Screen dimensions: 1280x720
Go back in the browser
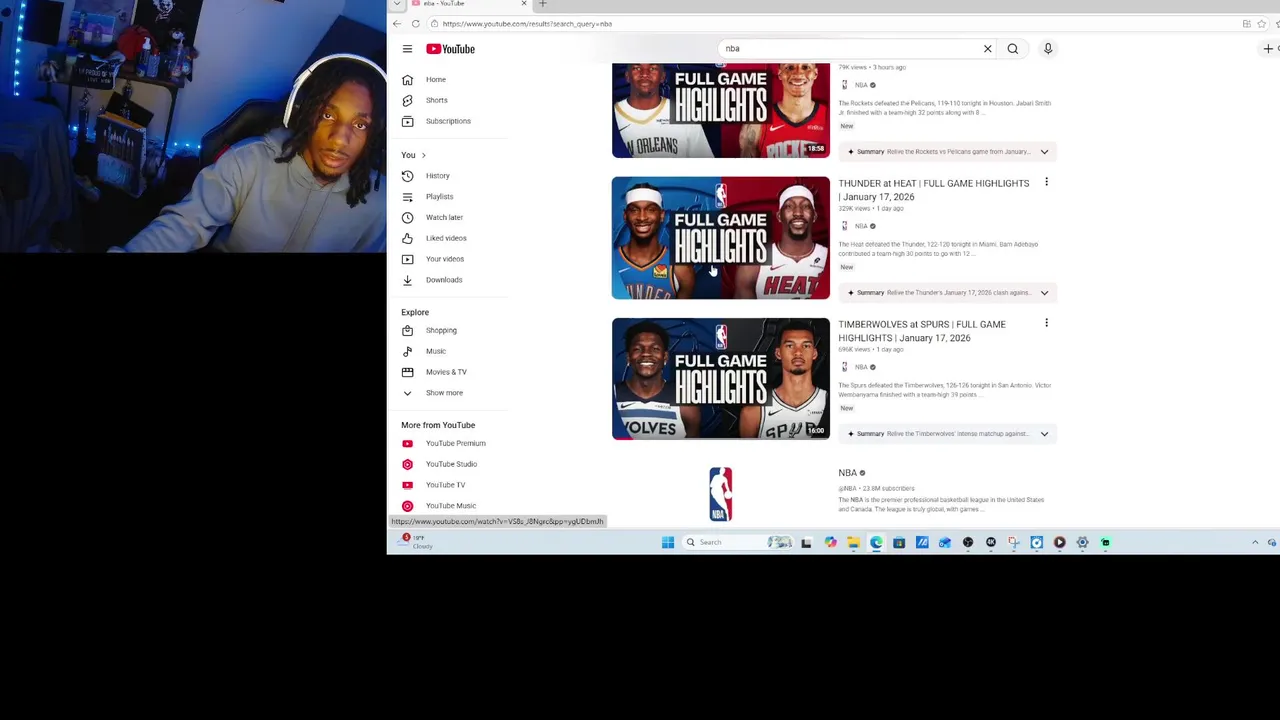(x=397, y=23)
